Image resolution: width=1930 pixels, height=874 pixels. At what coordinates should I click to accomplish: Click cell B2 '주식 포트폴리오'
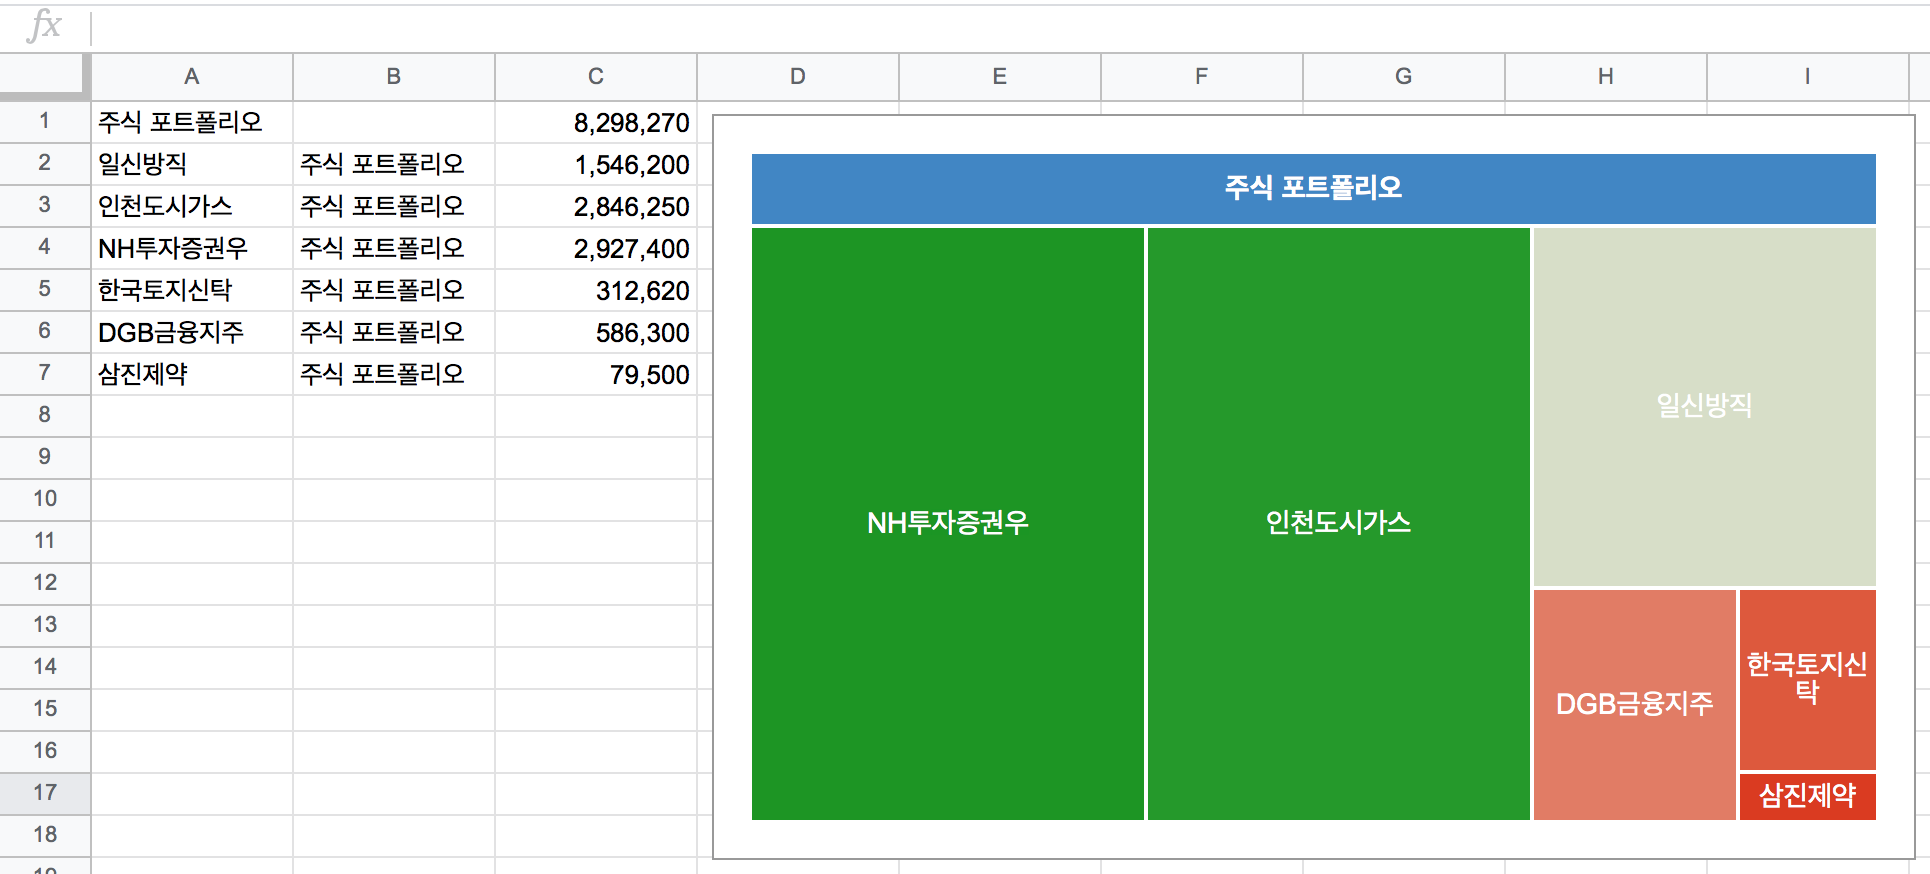tap(394, 164)
